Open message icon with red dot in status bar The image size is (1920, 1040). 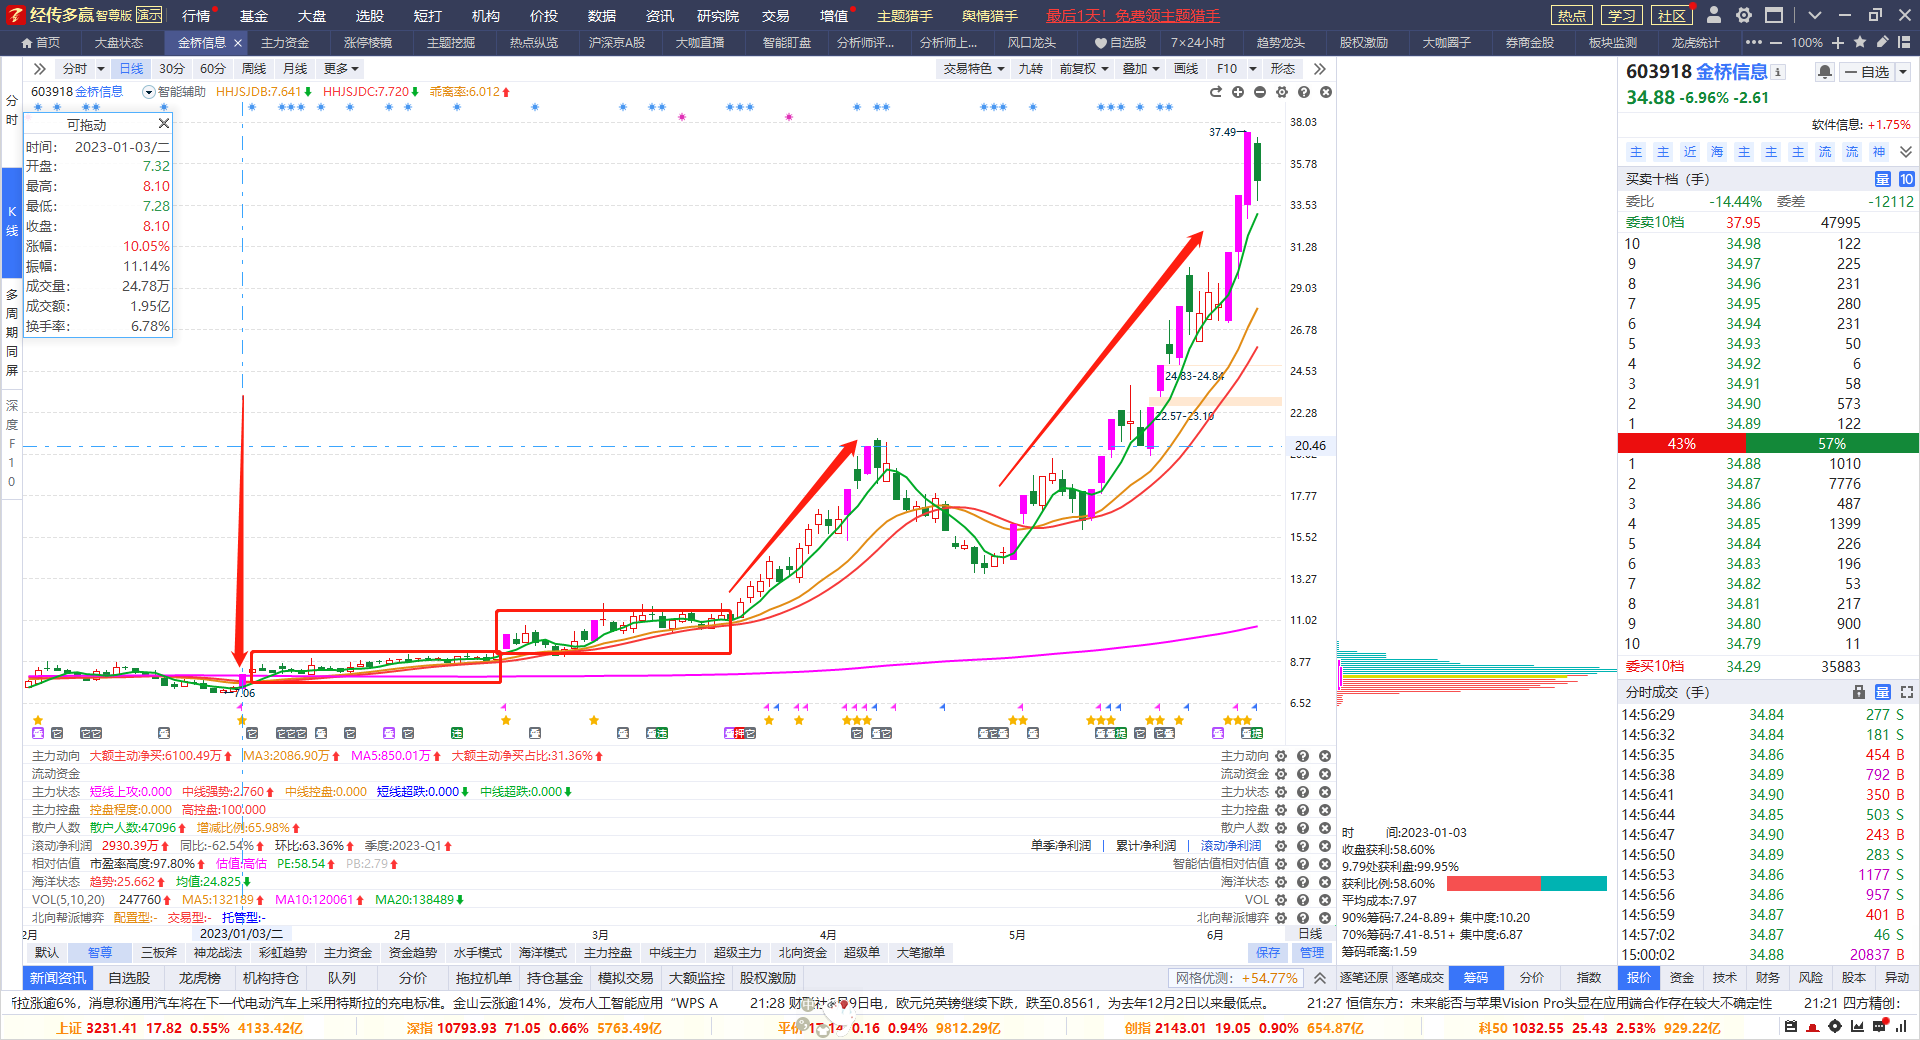[1879, 1027]
